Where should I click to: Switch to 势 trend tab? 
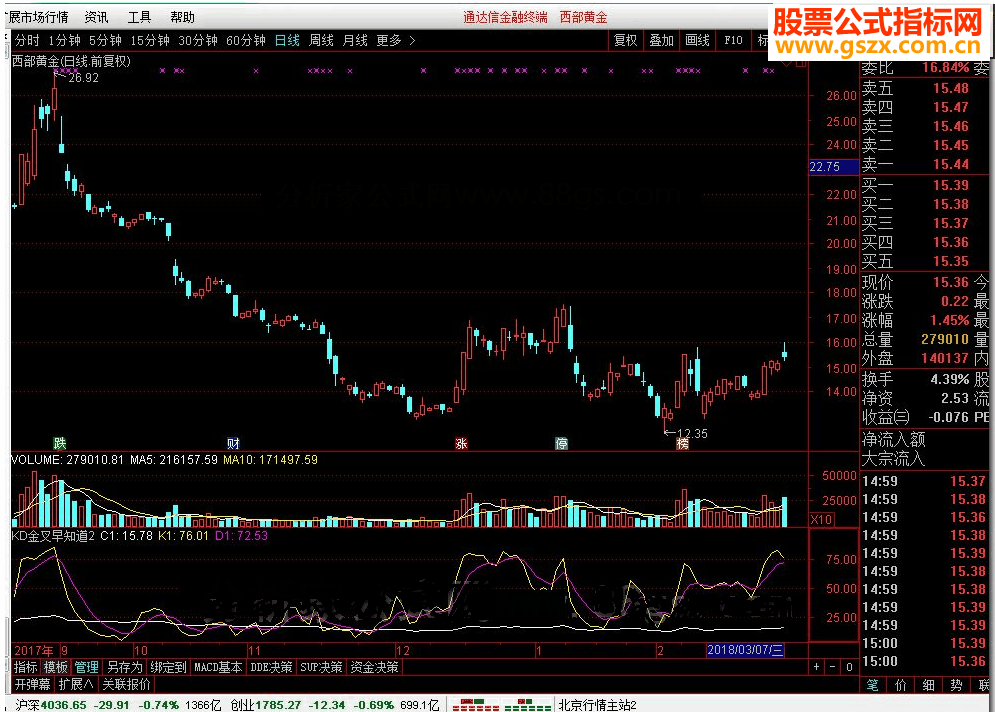[957, 685]
